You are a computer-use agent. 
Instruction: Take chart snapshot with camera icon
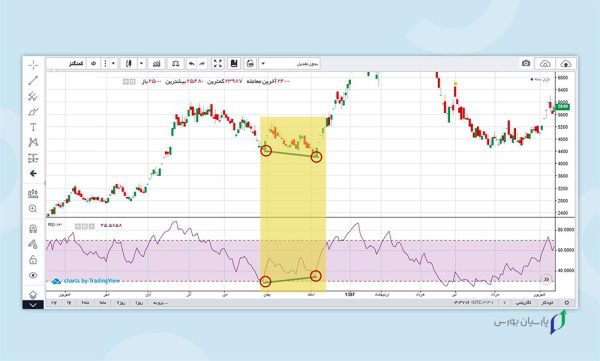pos(526,64)
